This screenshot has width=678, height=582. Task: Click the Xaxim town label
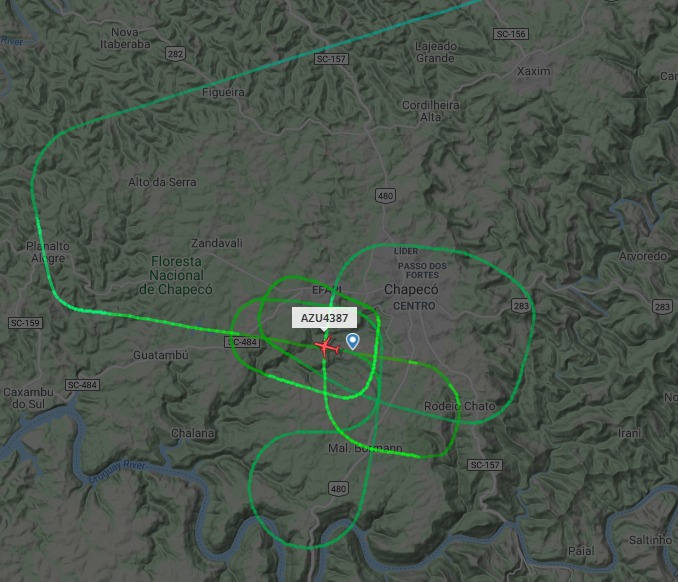coord(534,71)
